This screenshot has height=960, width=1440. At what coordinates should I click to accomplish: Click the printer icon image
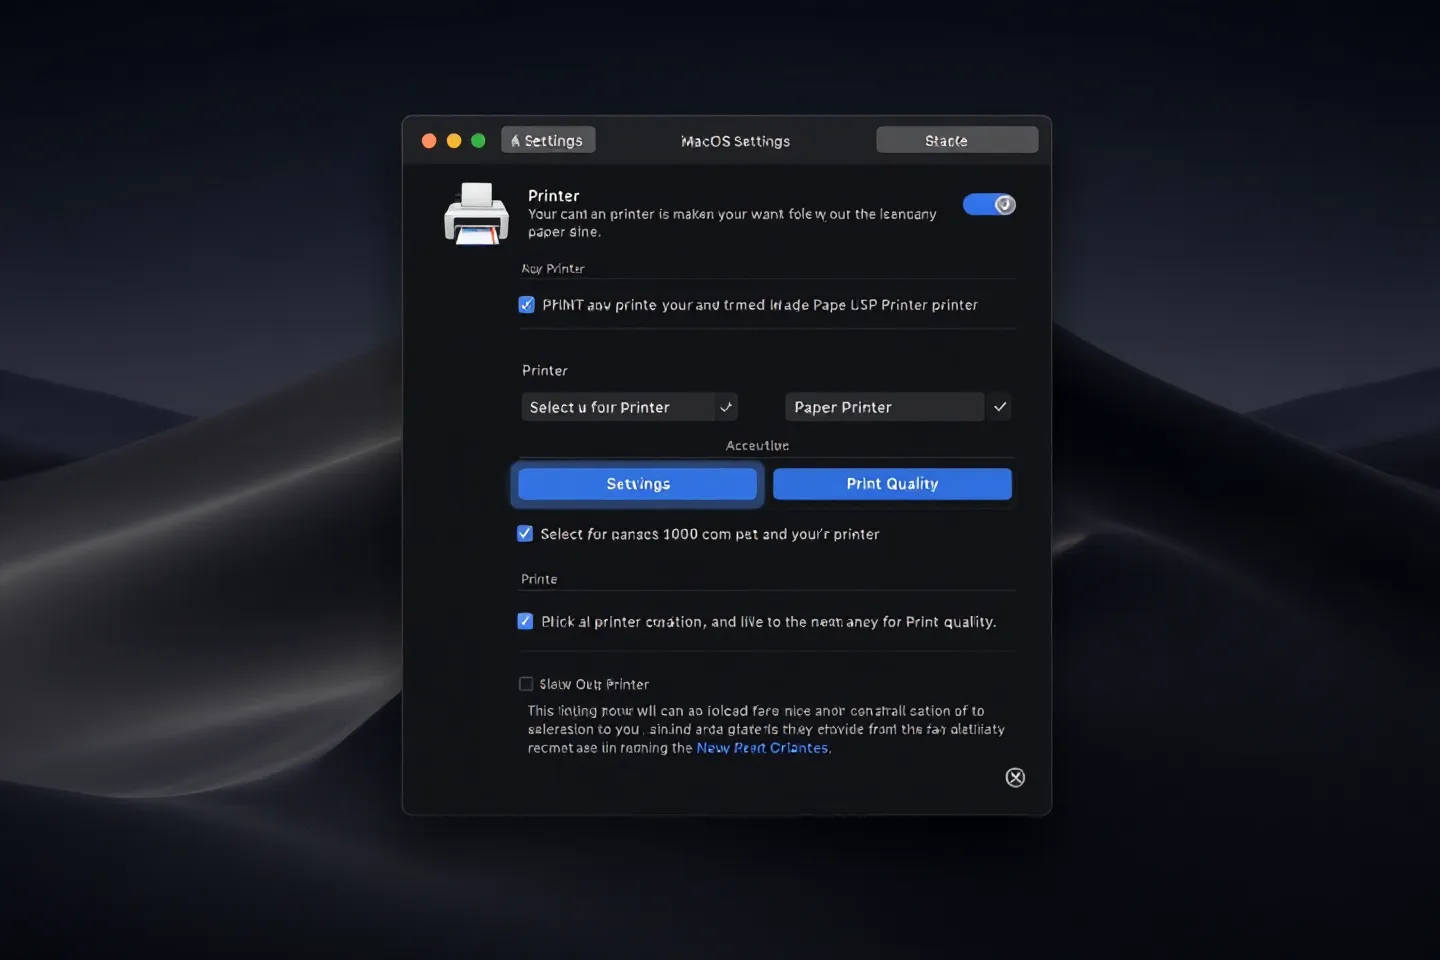click(476, 214)
